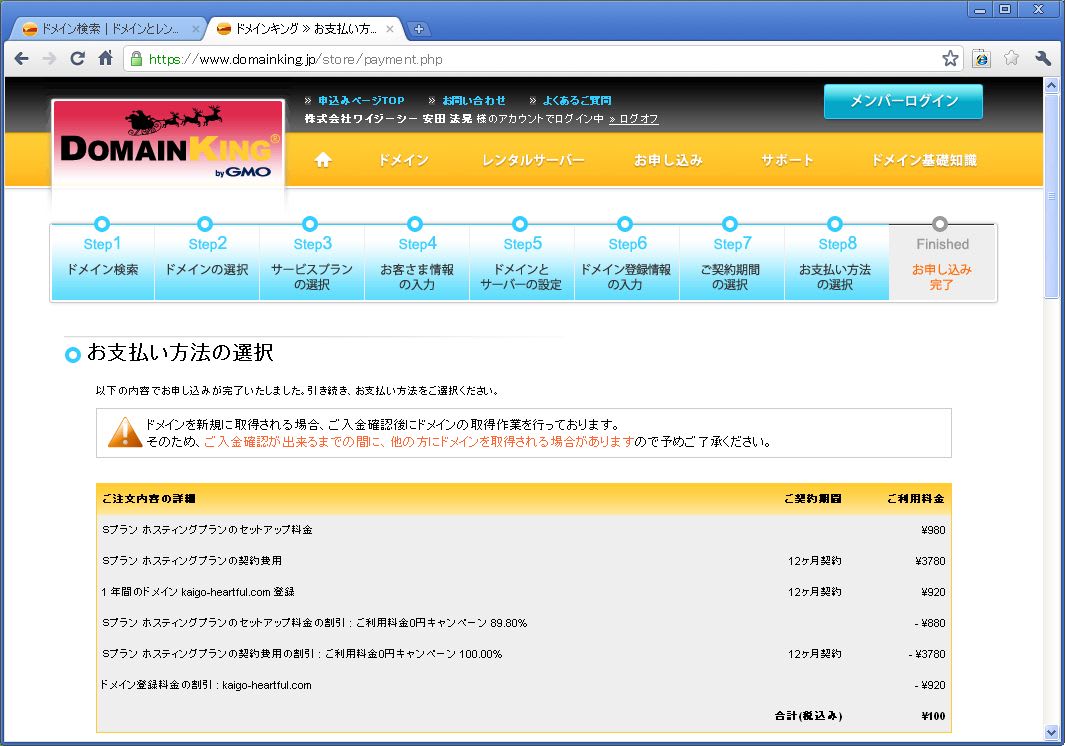Image resolution: width=1065 pixels, height=746 pixels.
Task: Click the メンバーログイン button
Action: [903, 101]
